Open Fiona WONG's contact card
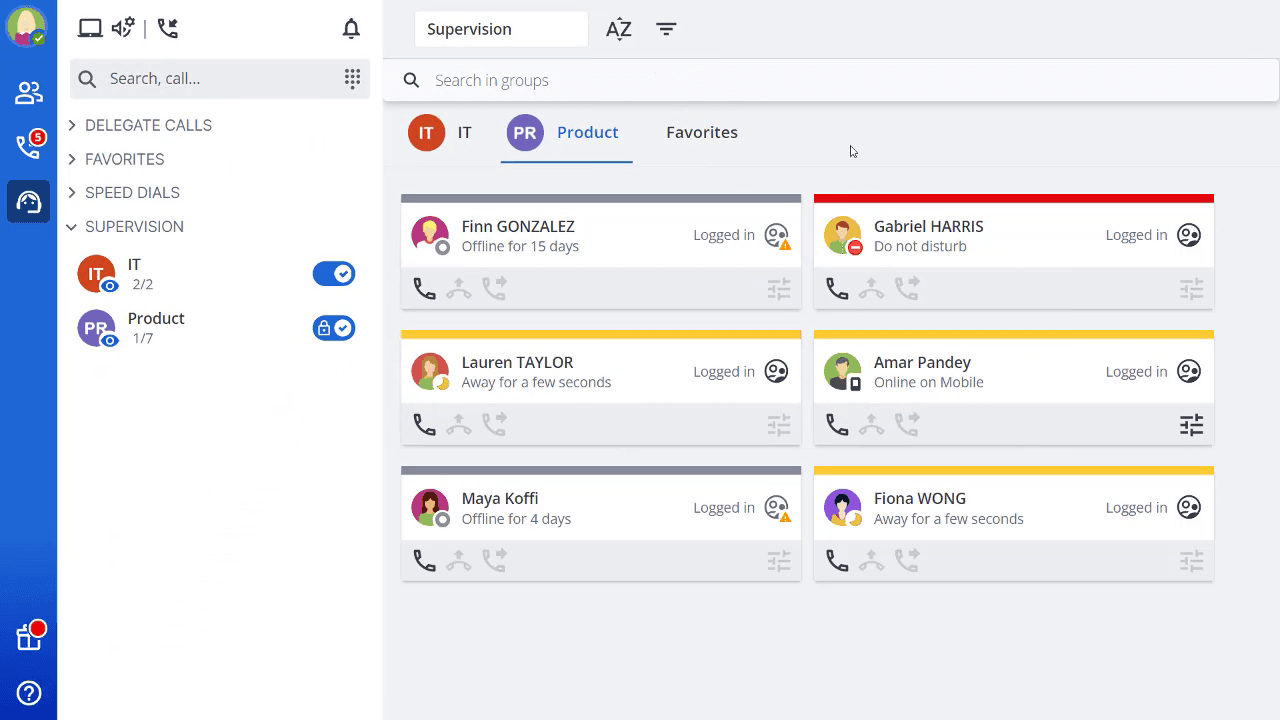 click(x=1014, y=508)
